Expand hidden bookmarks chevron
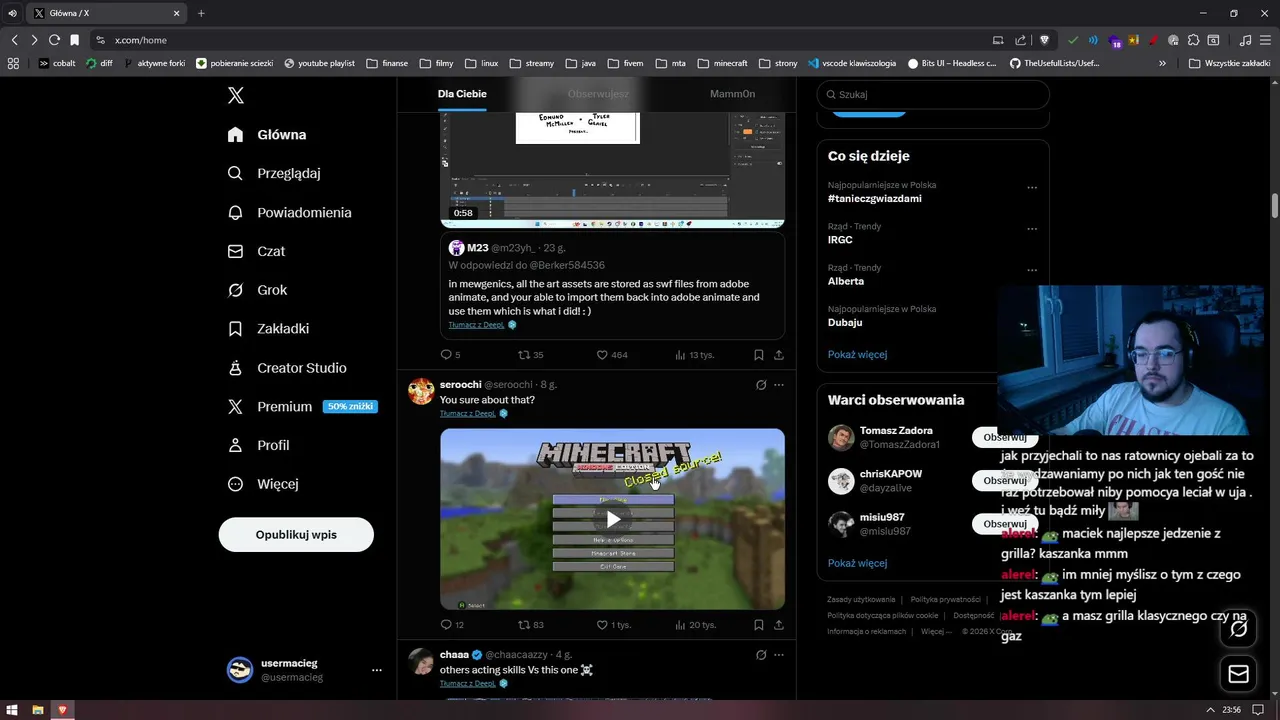The image size is (1280, 720). 1162,63
